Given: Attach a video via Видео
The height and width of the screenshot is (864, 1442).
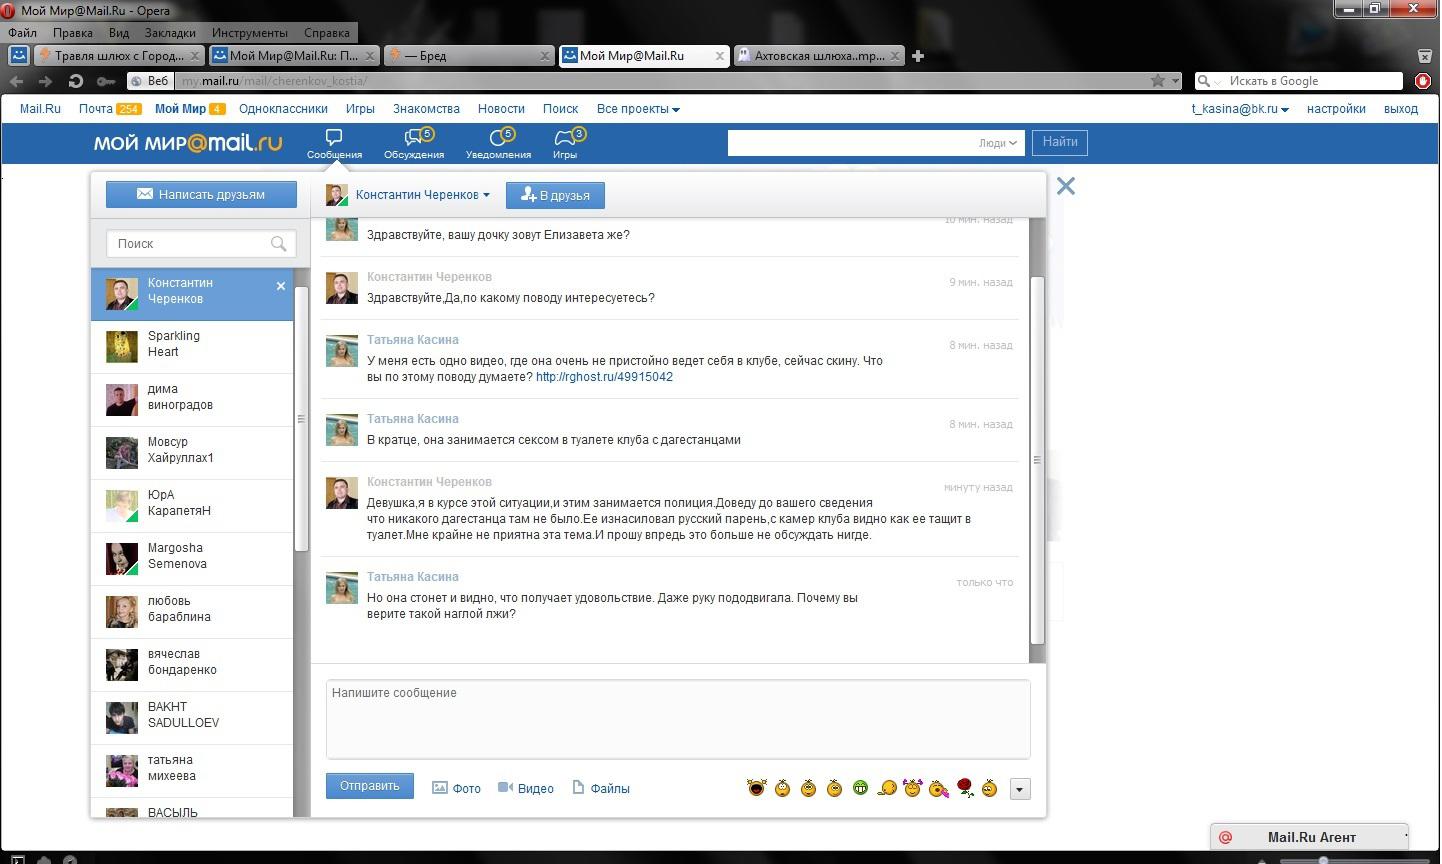Looking at the screenshot, I should (526, 788).
